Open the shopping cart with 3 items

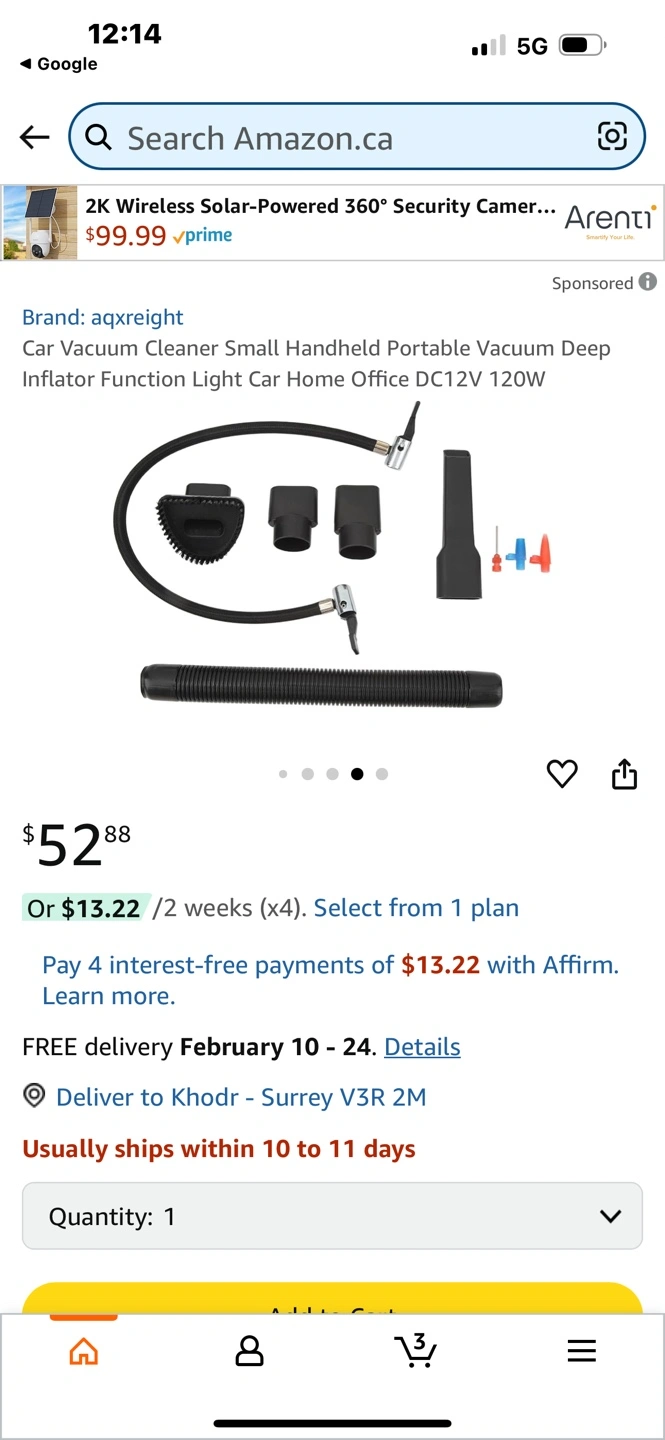click(415, 1350)
